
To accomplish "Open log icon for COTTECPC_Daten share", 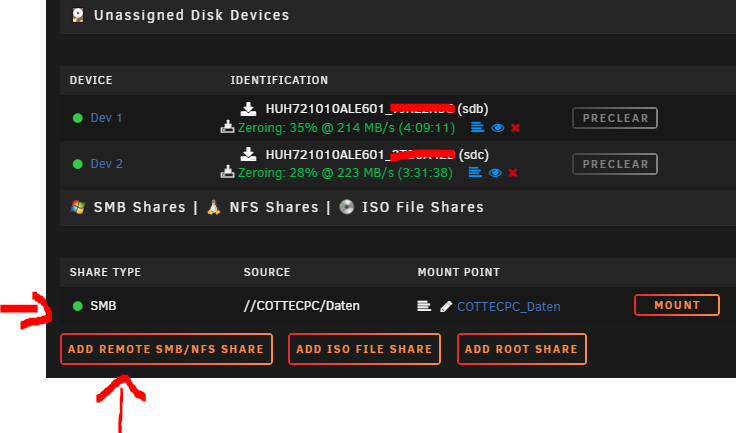I will (x=424, y=306).
